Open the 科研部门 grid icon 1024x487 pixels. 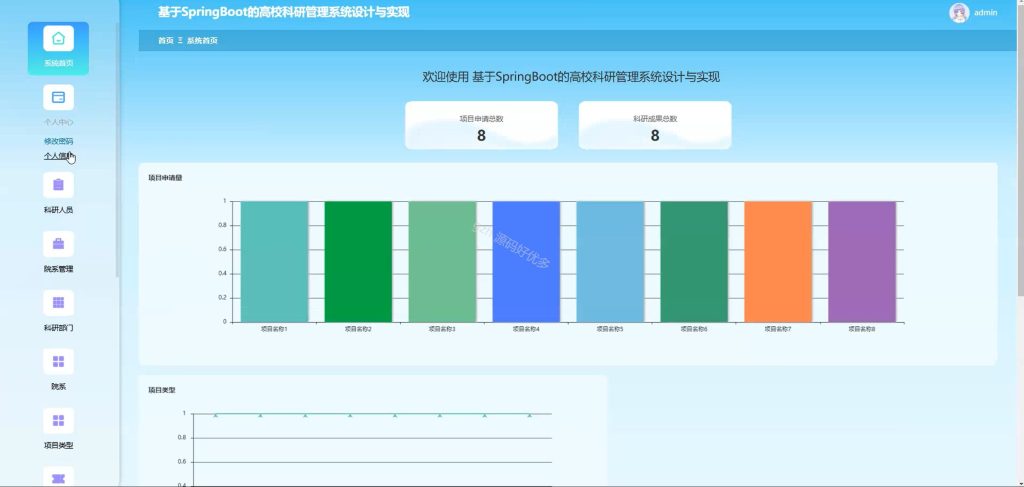(x=58, y=303)
